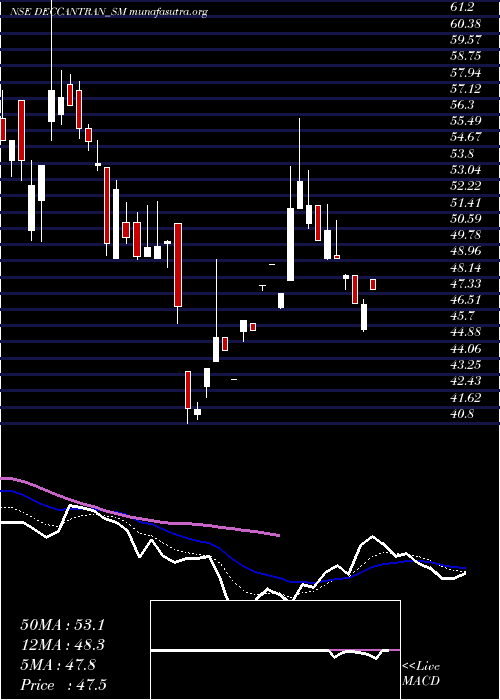Click the 48.96 price axis label

(466, 251)
